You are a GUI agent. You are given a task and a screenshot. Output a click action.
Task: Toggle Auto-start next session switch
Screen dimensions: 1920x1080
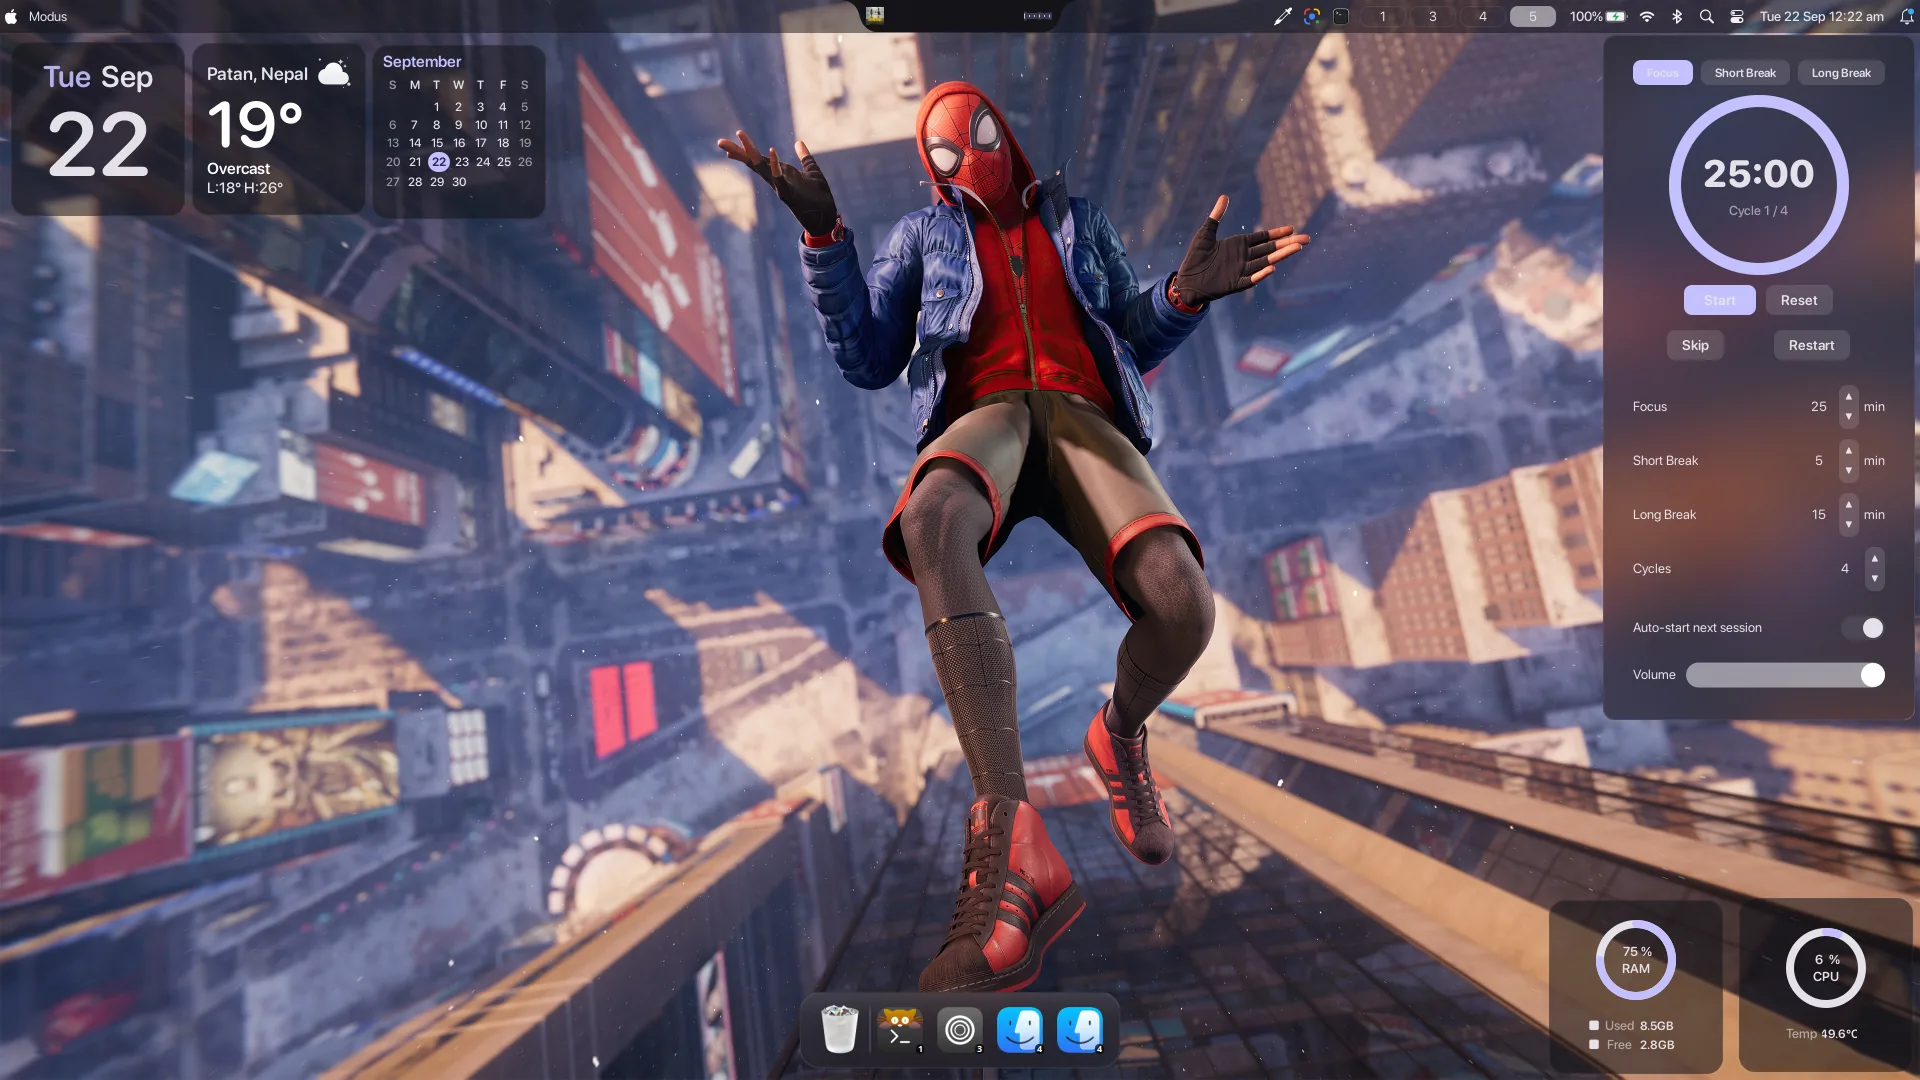tap(1864, 628)
